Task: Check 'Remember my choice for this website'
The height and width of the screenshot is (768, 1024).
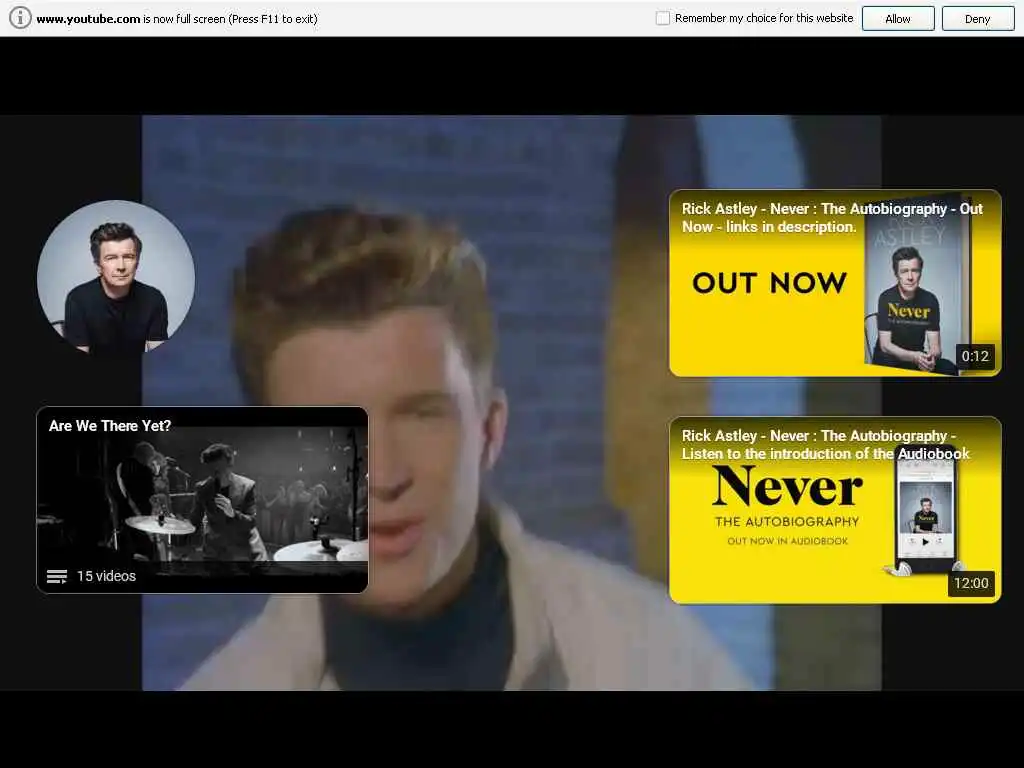Action: [662, 18]
